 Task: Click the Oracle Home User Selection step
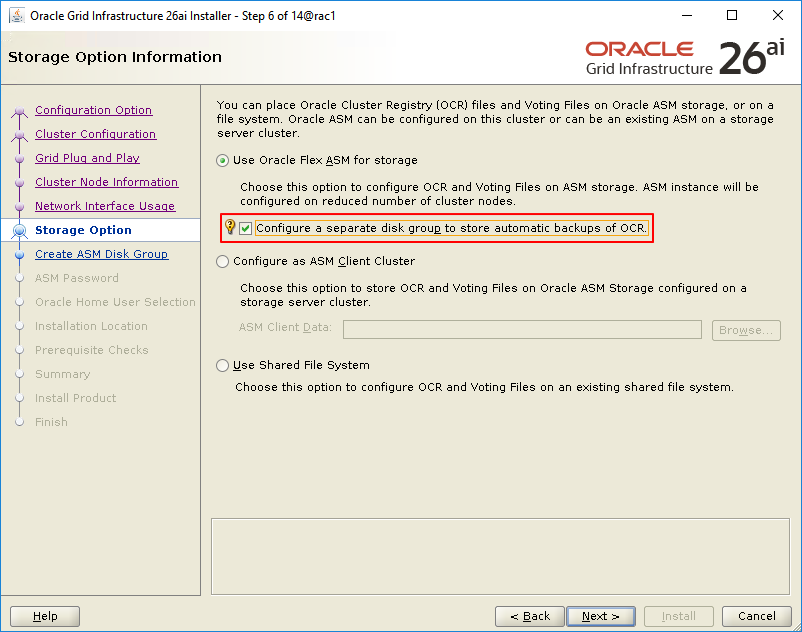pos(115,302)
